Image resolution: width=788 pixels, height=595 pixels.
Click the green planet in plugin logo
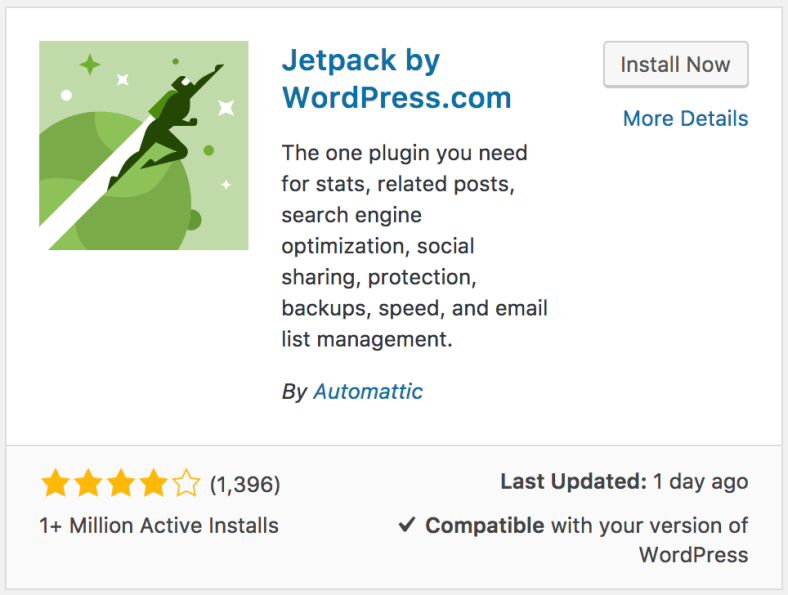click(116, 191)
